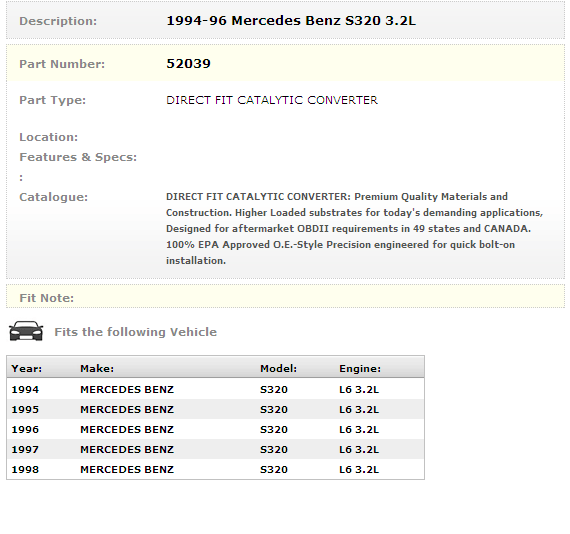Viewport: 570px width, 534px height.
Task: Select the description text 1994-96 Mercedes Benz S320 3.2L
Action: [291, 21]
